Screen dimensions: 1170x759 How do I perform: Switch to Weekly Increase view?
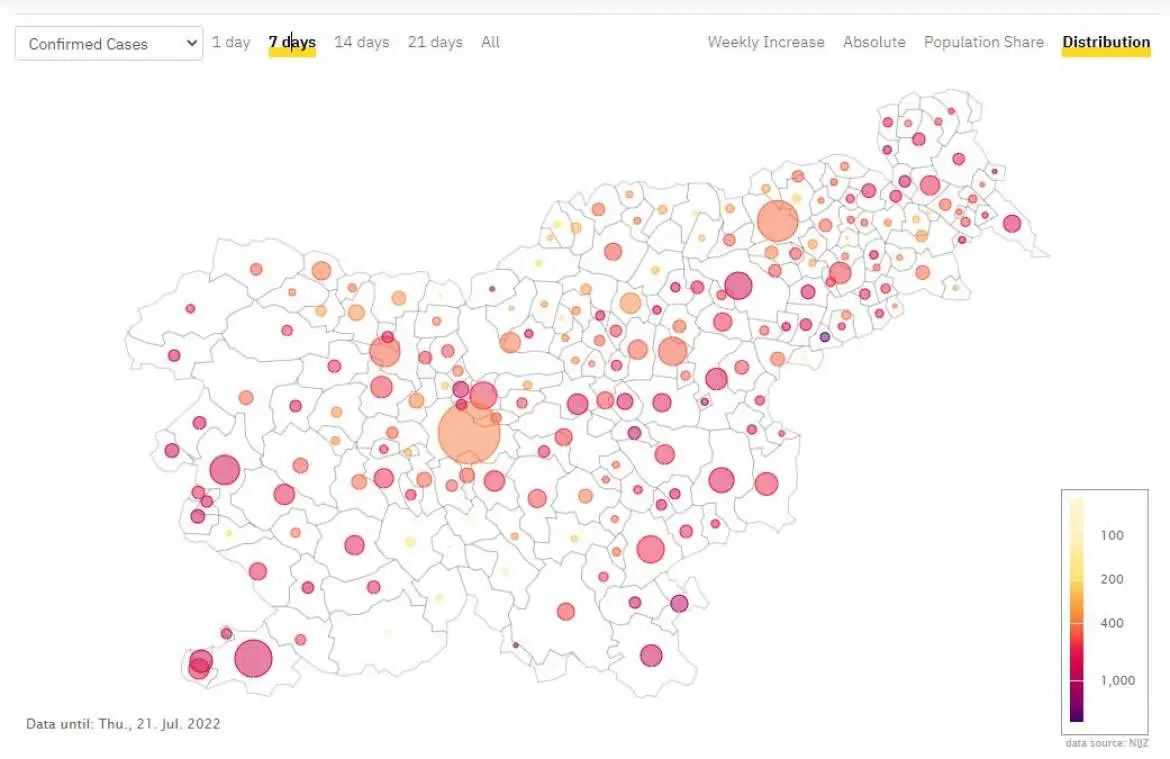click(766, 42)
